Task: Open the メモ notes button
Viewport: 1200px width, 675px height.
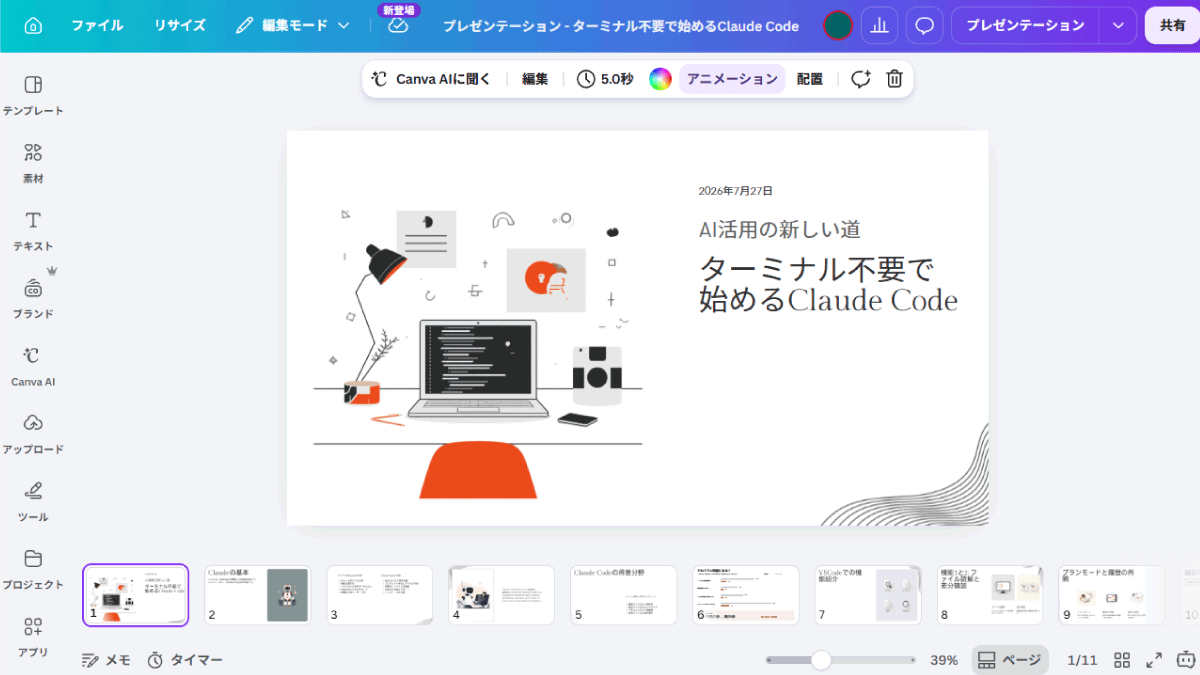Action: pyautogui.click(x=106, y=660)
